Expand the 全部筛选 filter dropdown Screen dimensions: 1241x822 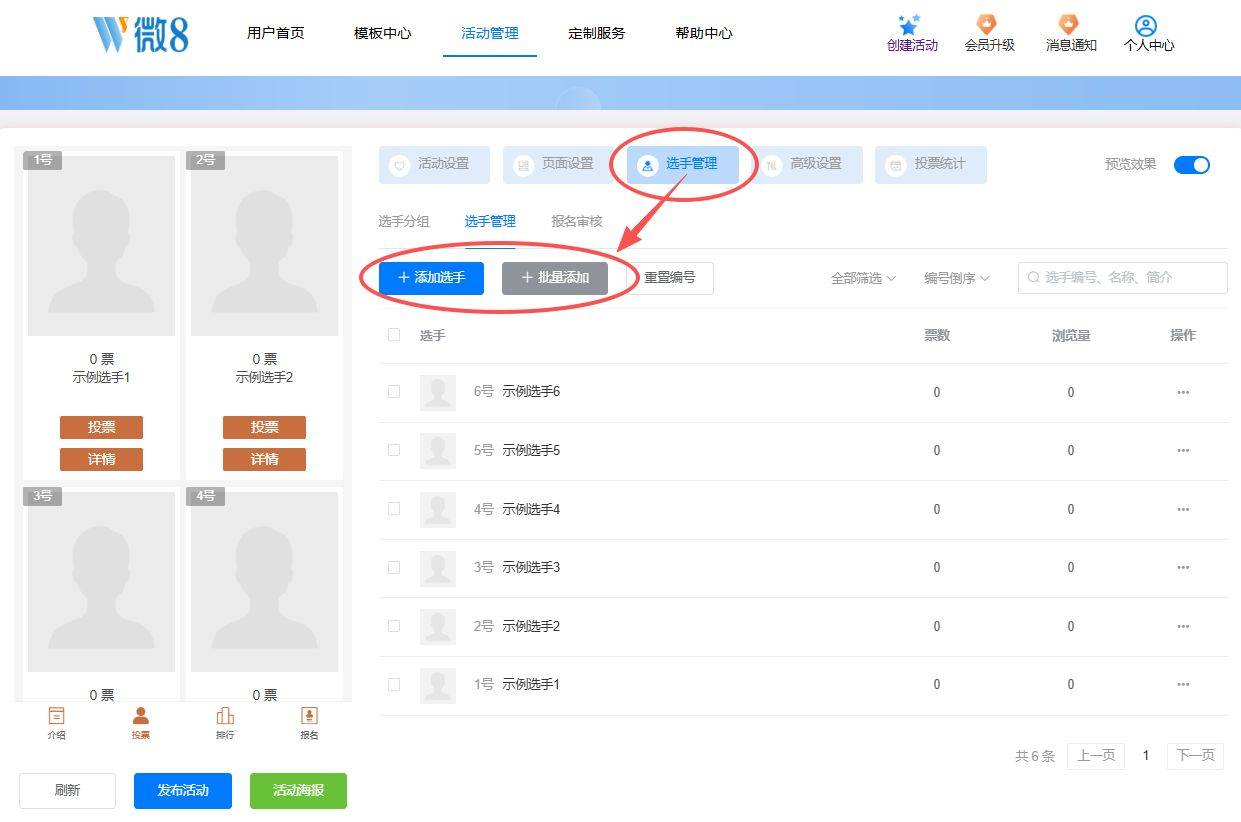click(863, 278)
